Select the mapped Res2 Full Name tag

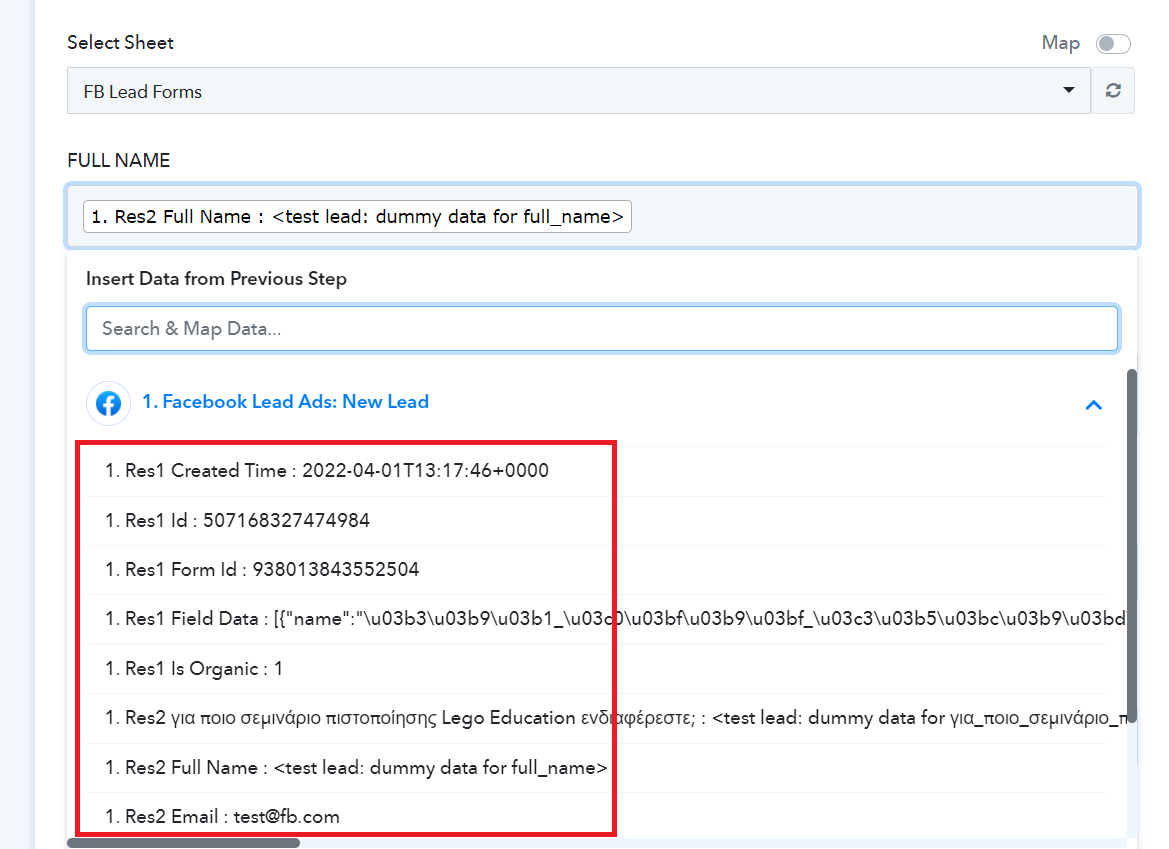point(357,217)
